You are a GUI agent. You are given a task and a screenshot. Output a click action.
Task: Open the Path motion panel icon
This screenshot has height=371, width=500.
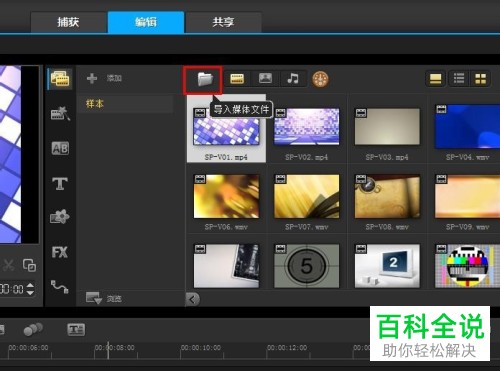tap(60, 287)
